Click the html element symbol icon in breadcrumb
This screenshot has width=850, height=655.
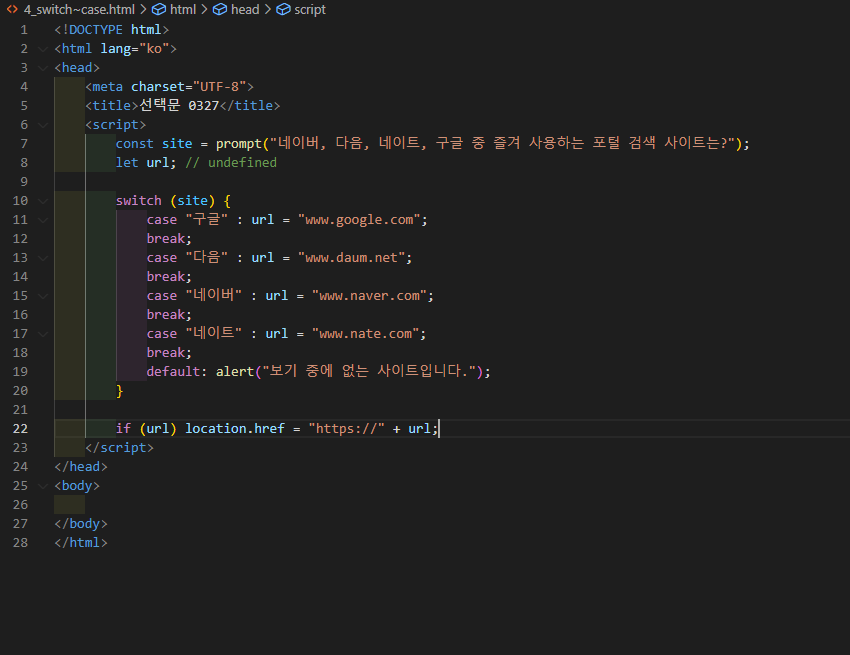point(158,9)
